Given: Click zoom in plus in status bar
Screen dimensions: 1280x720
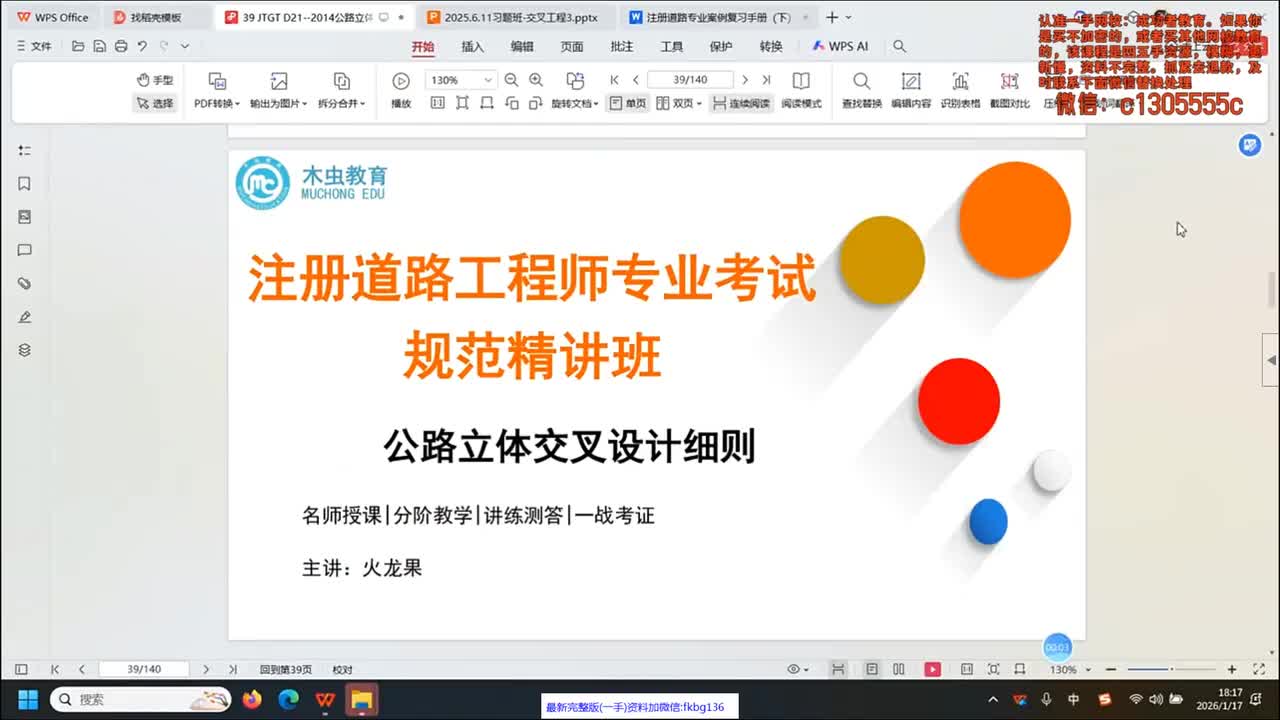Looking at the screenshot, I should coord(1232,669).
